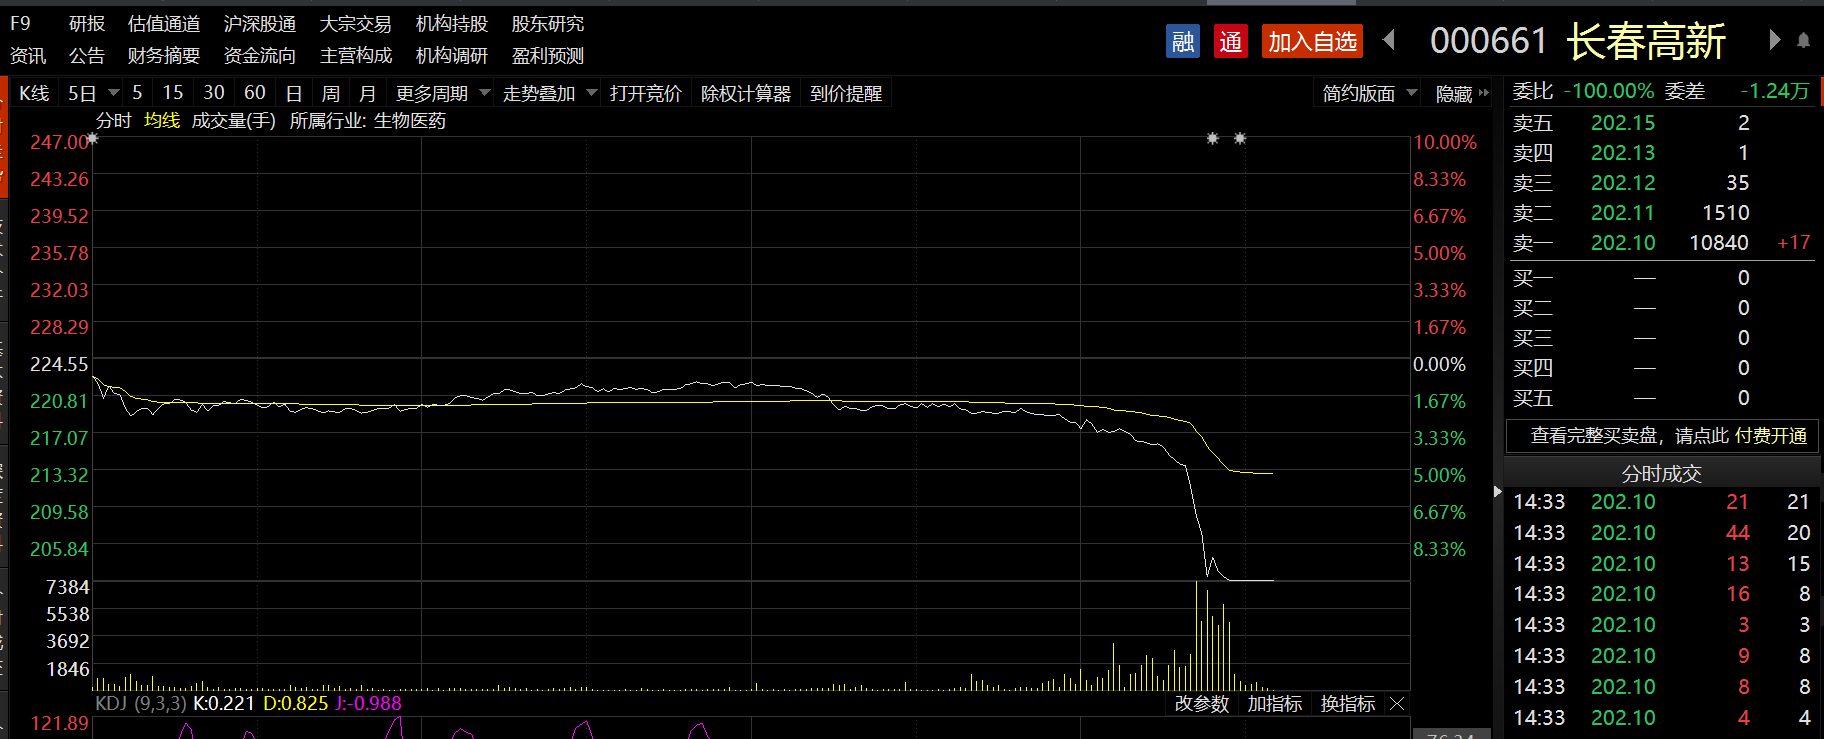Close the KDJ indicator panel
Viewport: 1824px width, 739px height.
(1397, 704)
